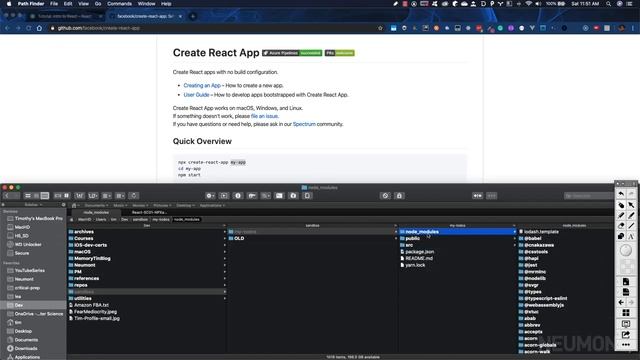Expand the public folder arrow
The width and height of the screenshot is (640, 360).
point(514,238)
